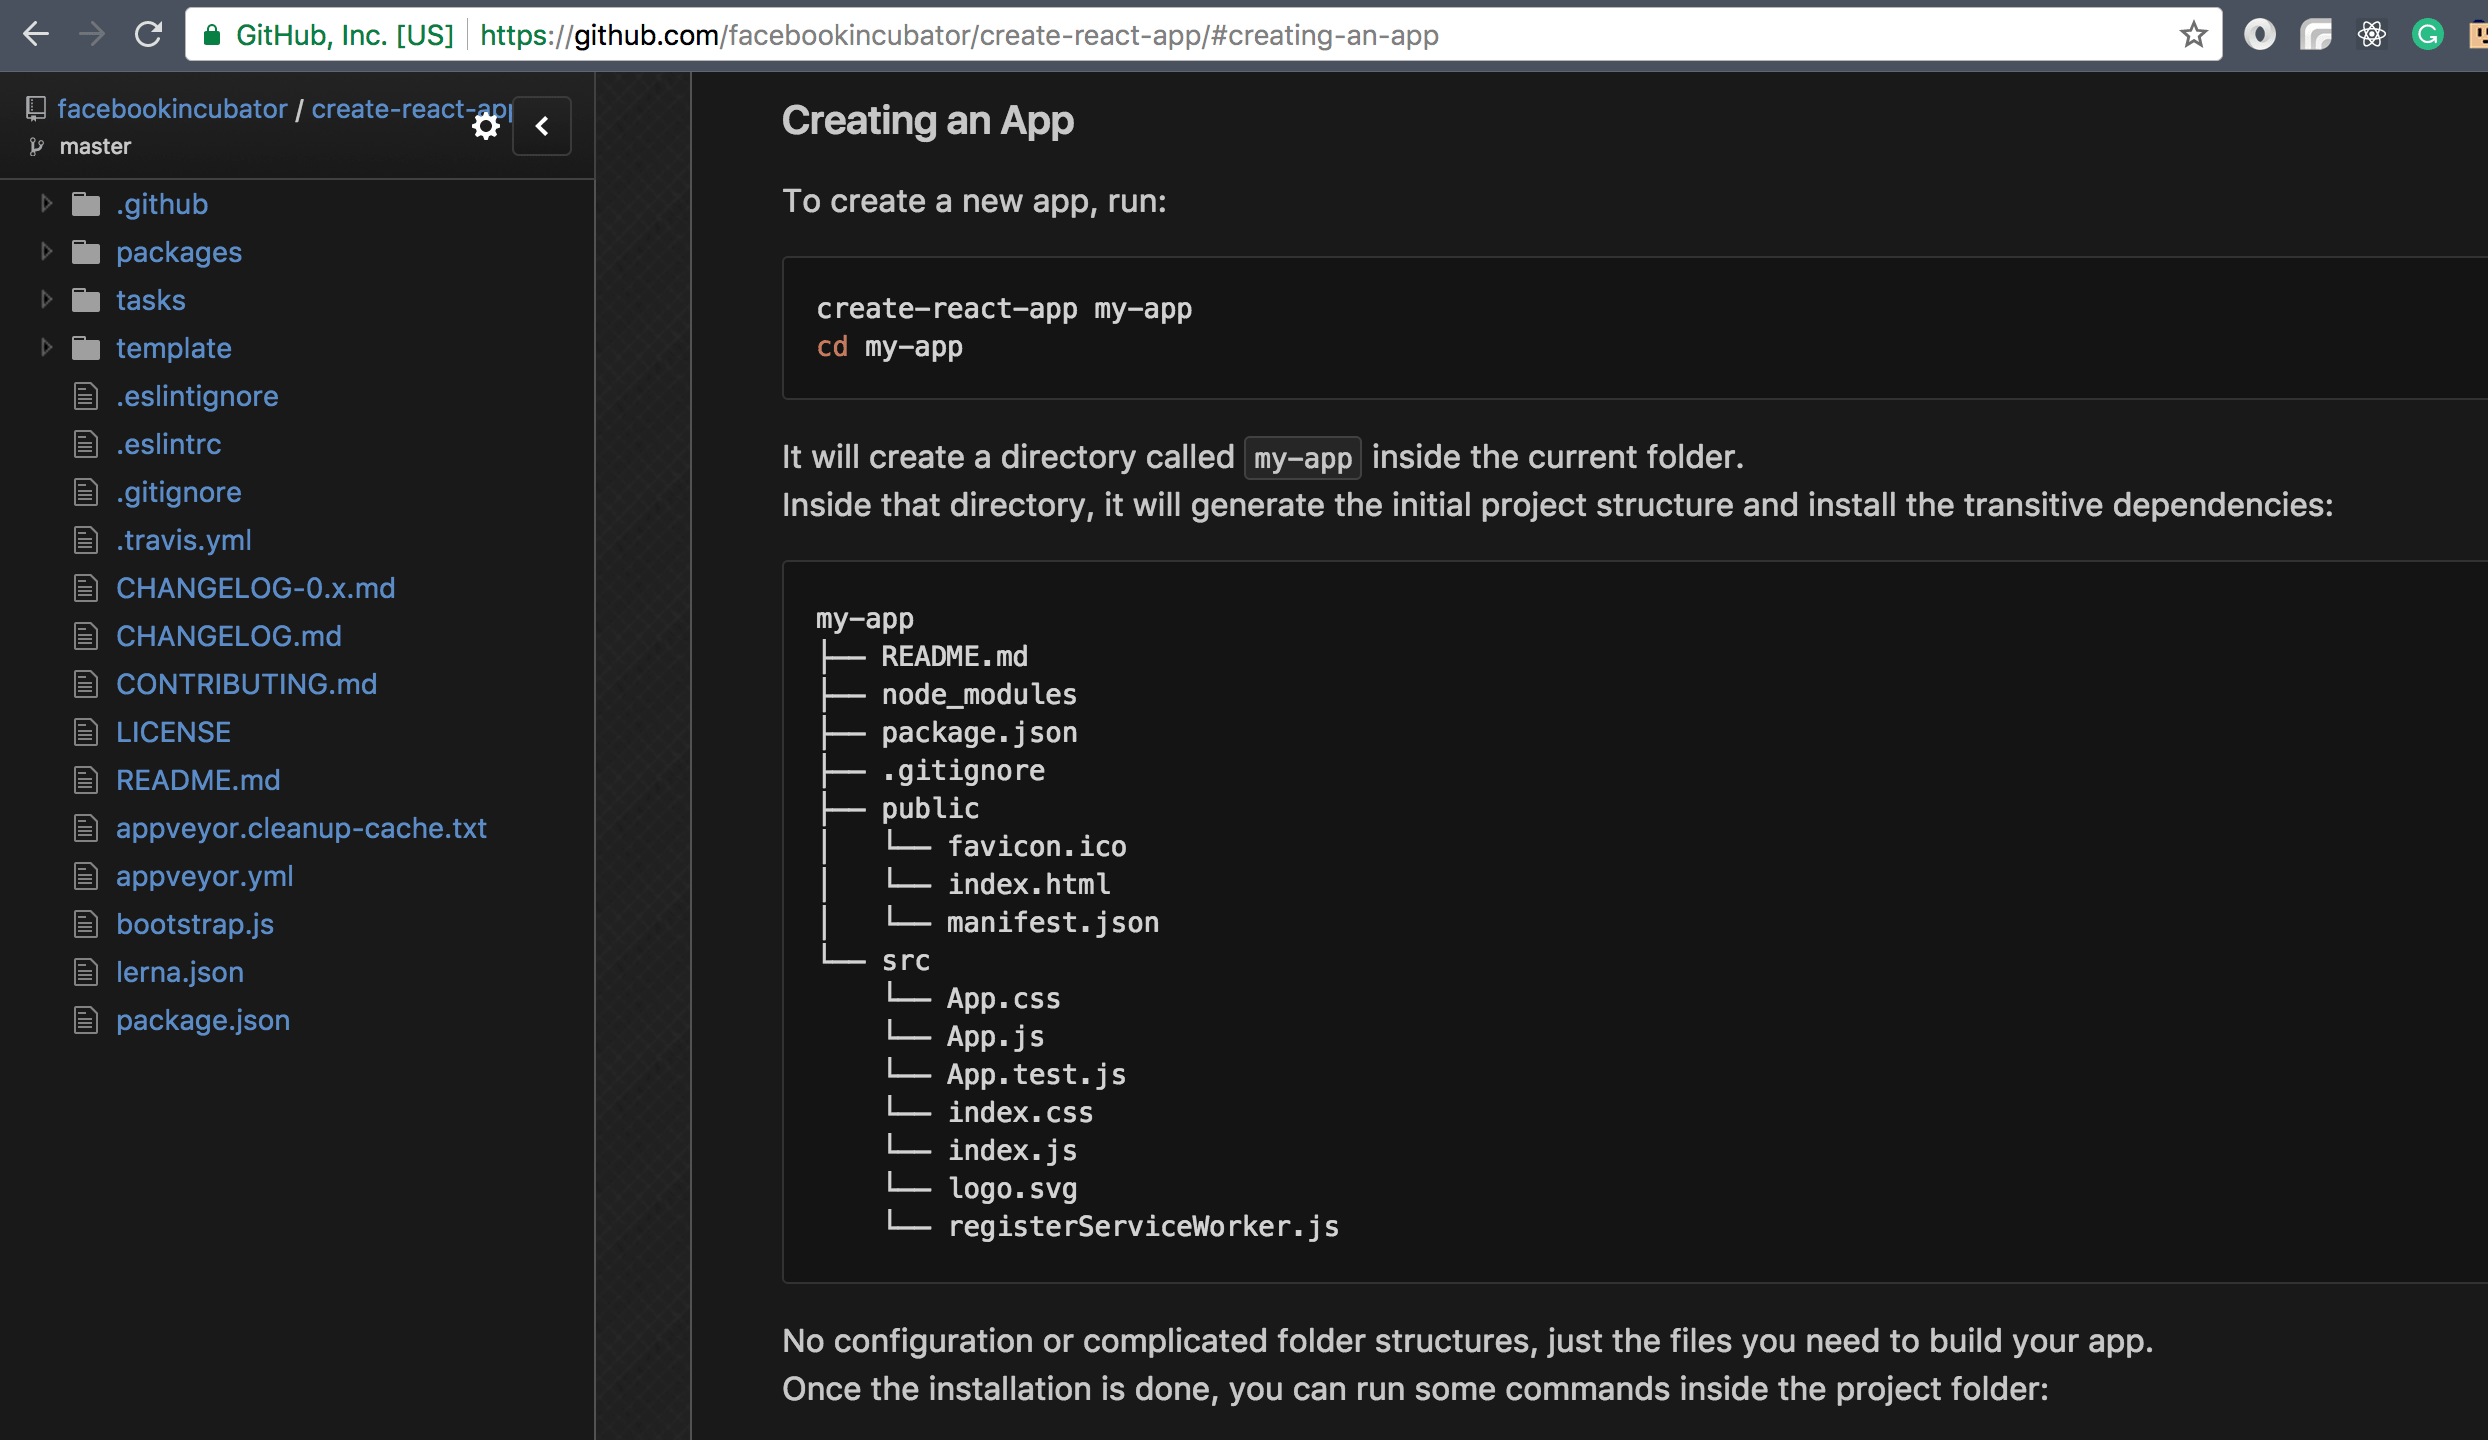The width and height of the screenshot is (2488, 1440).
Task: Click the file icon beside LICENSE
Action: point(86,732)
